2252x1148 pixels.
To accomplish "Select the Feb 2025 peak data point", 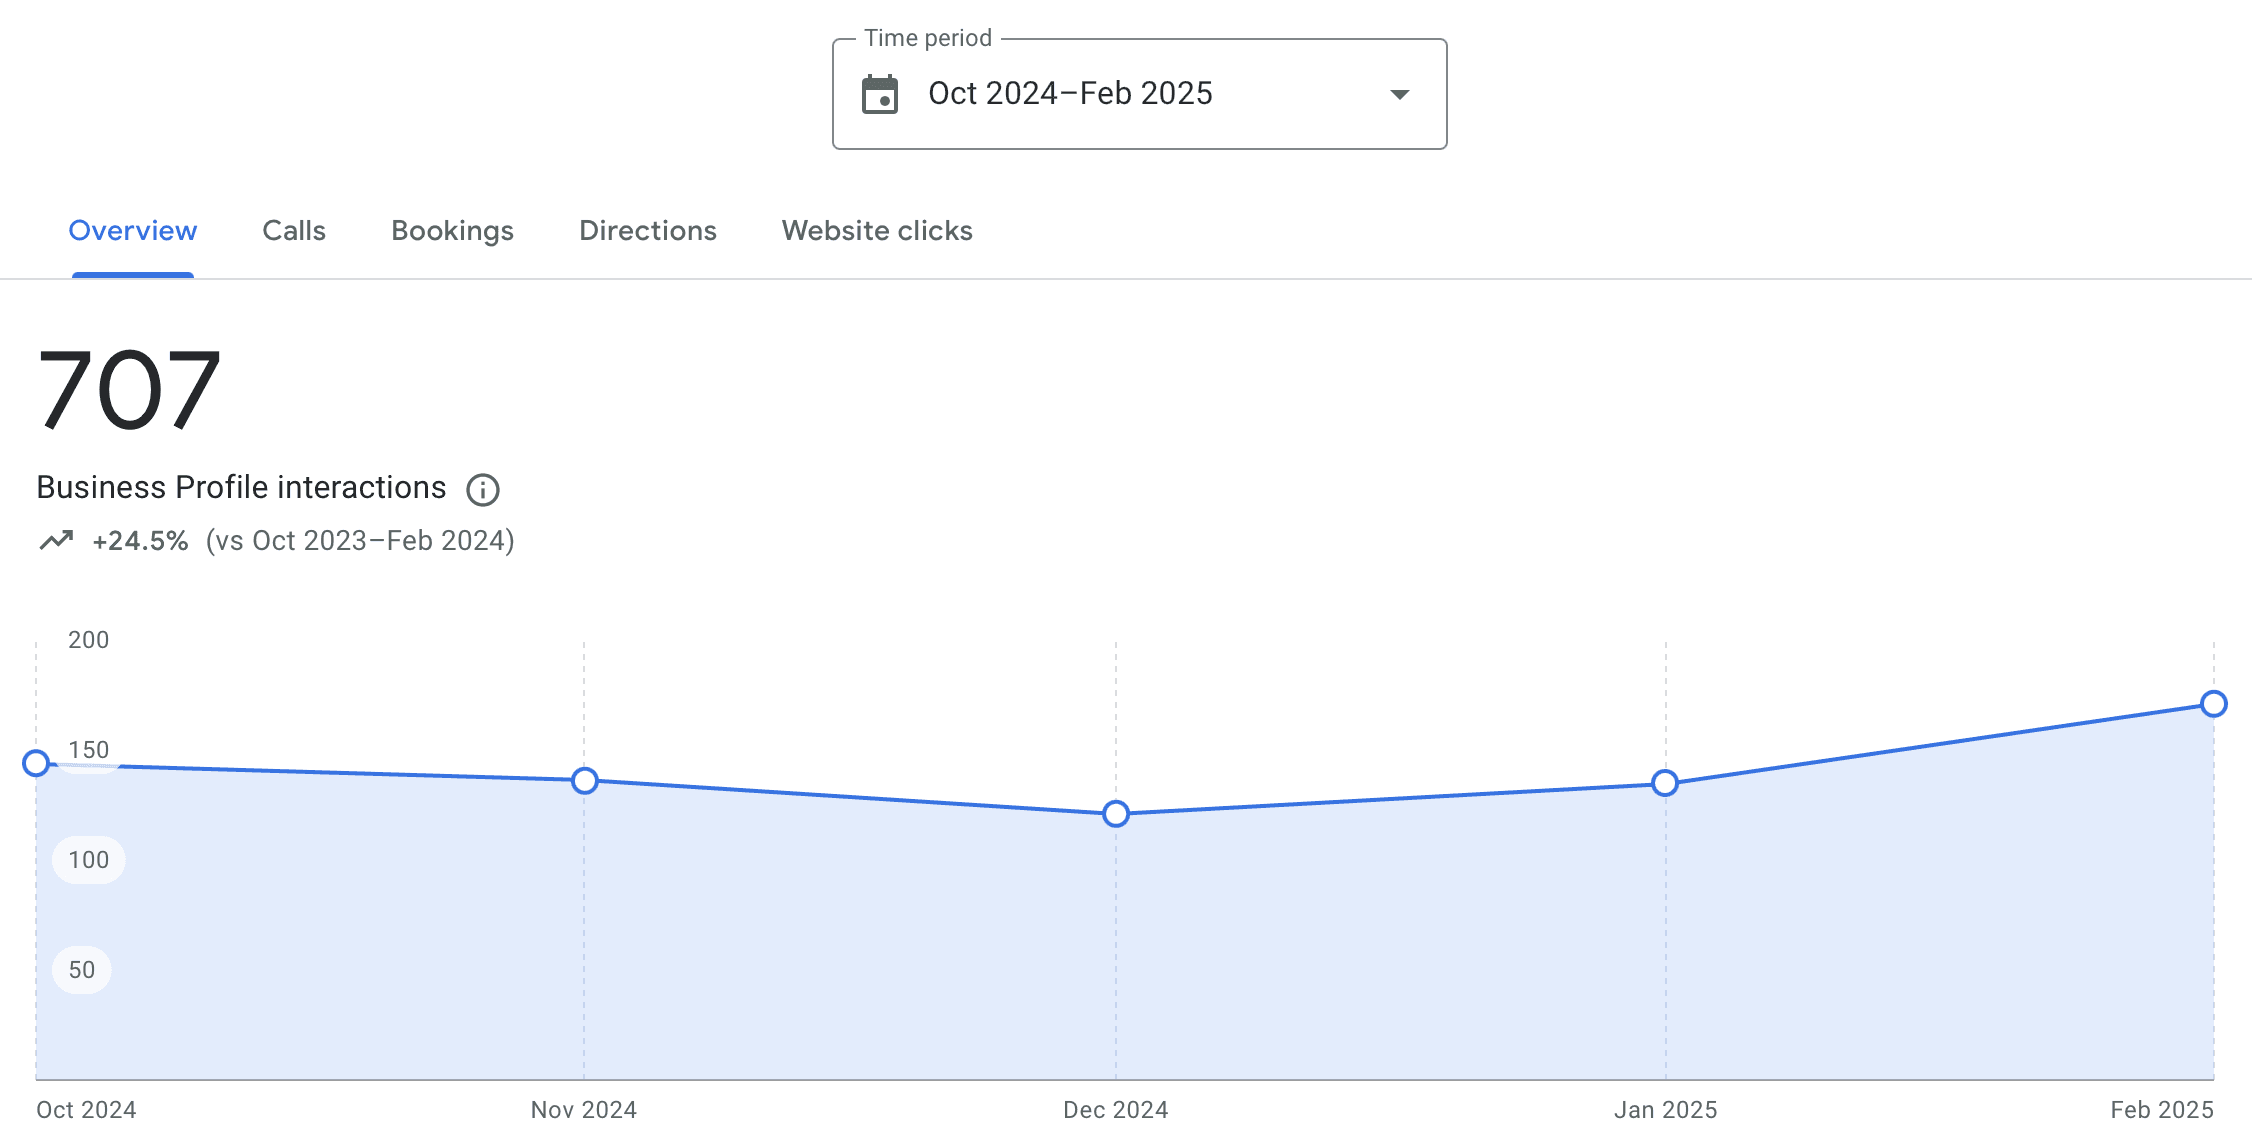I will click(2214, 704).
